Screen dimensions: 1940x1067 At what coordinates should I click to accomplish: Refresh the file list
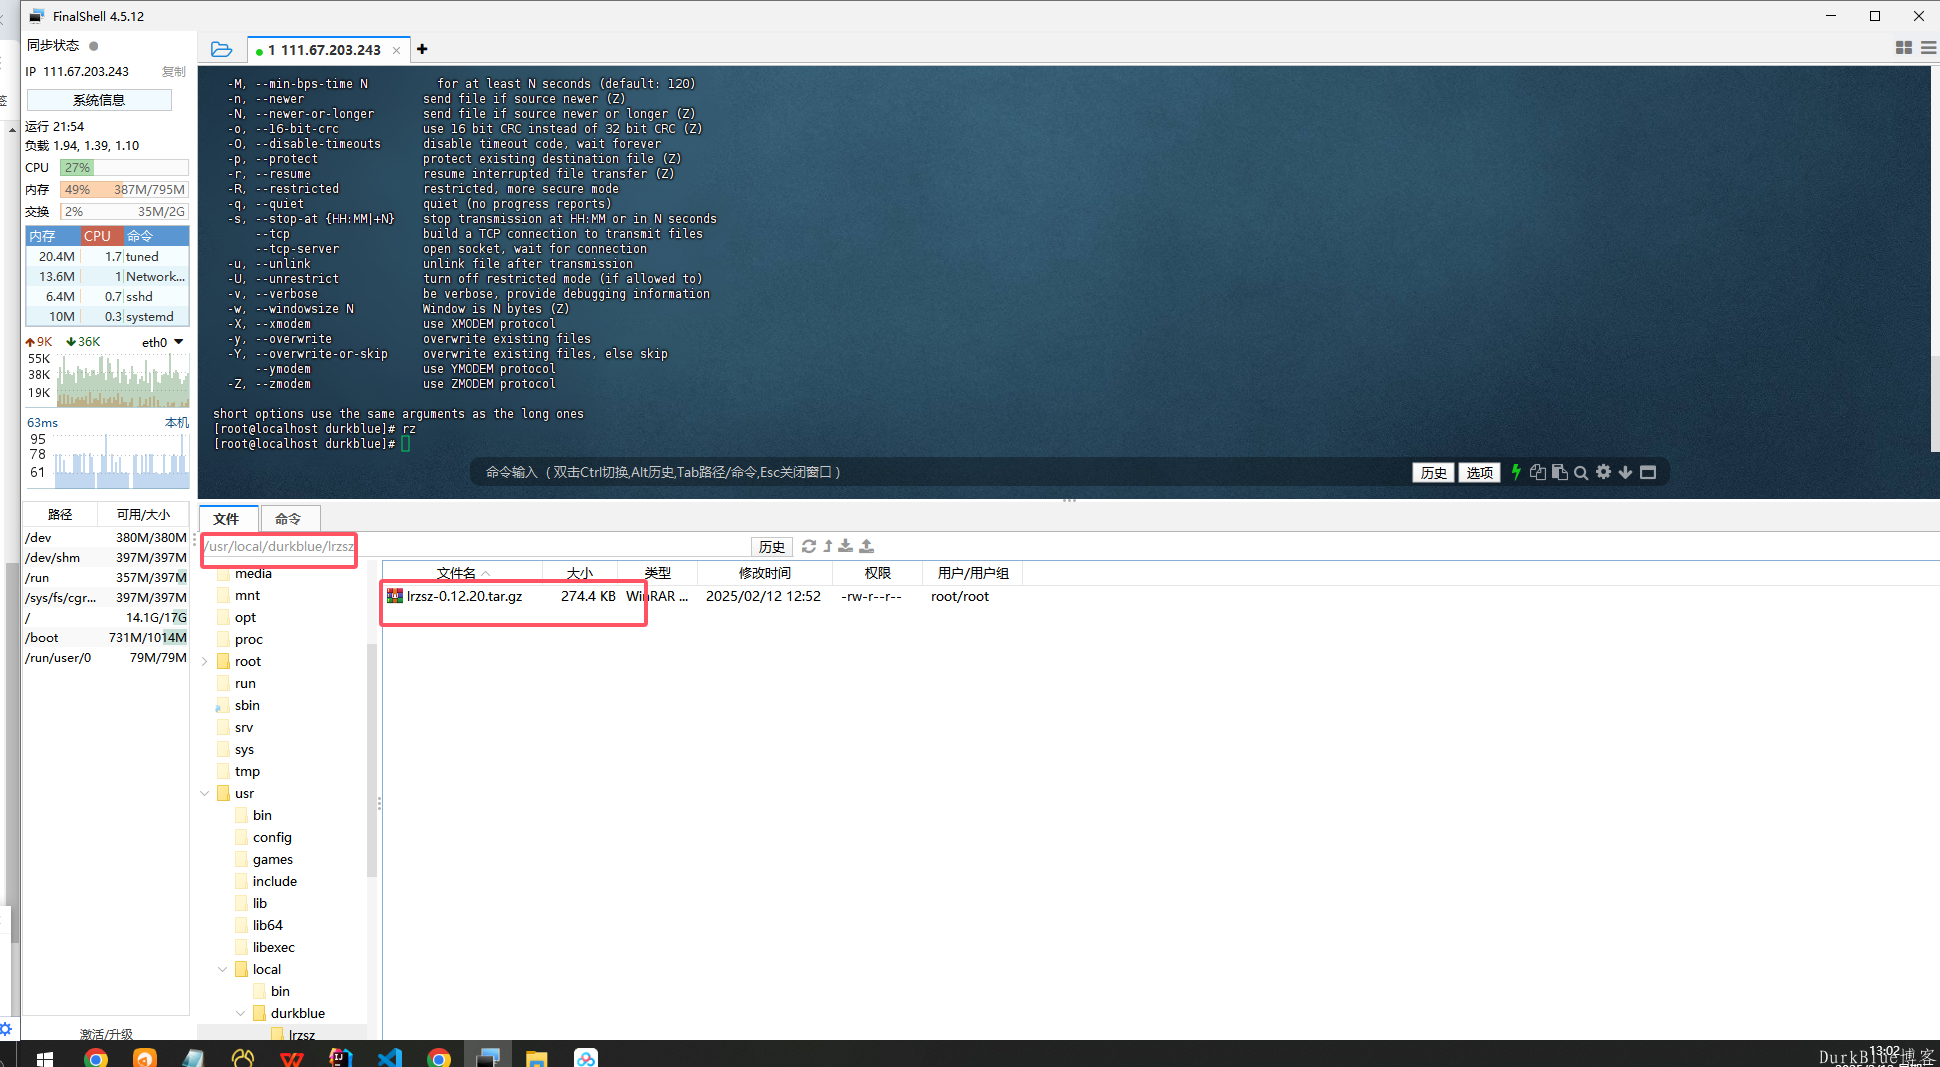tap(809, 546)
